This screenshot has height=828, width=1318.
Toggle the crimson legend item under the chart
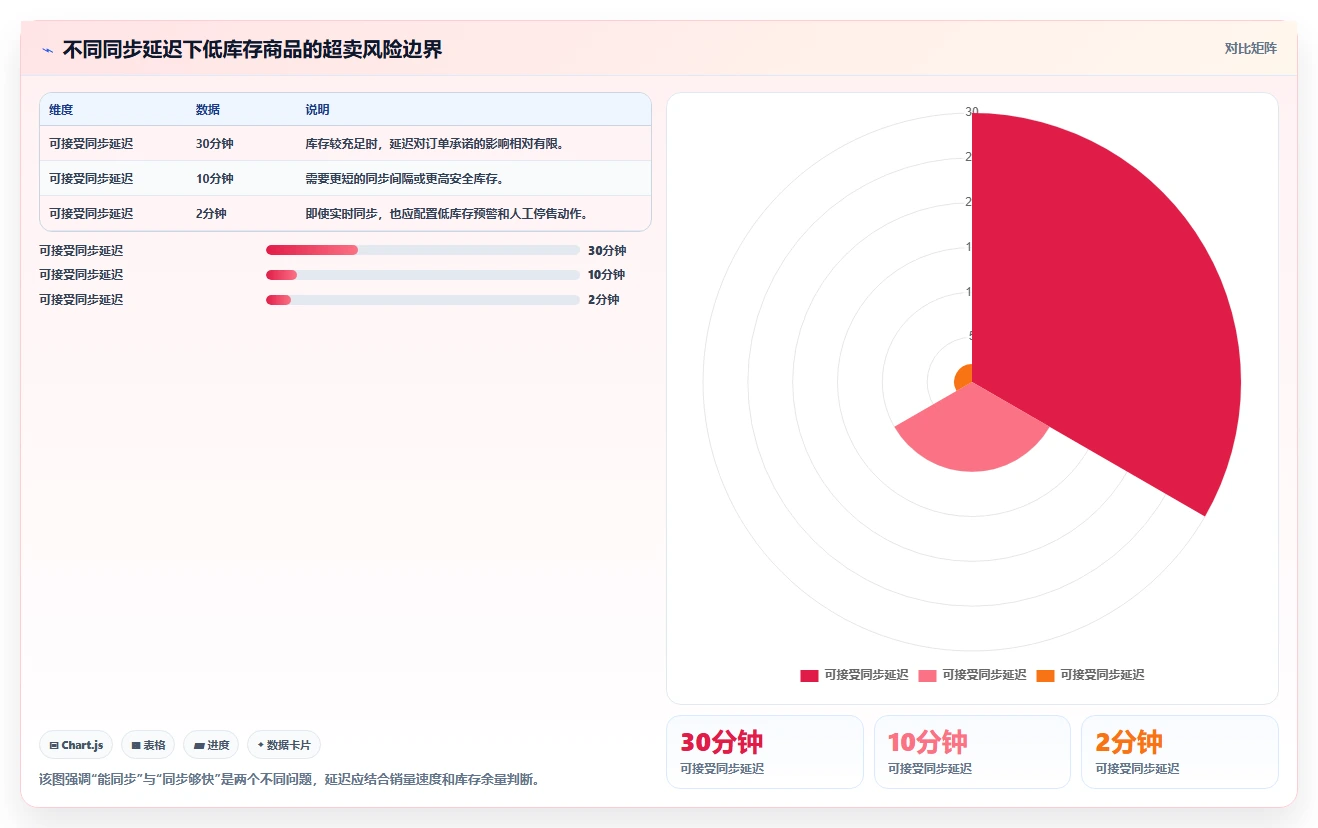[x=854, y=675]
